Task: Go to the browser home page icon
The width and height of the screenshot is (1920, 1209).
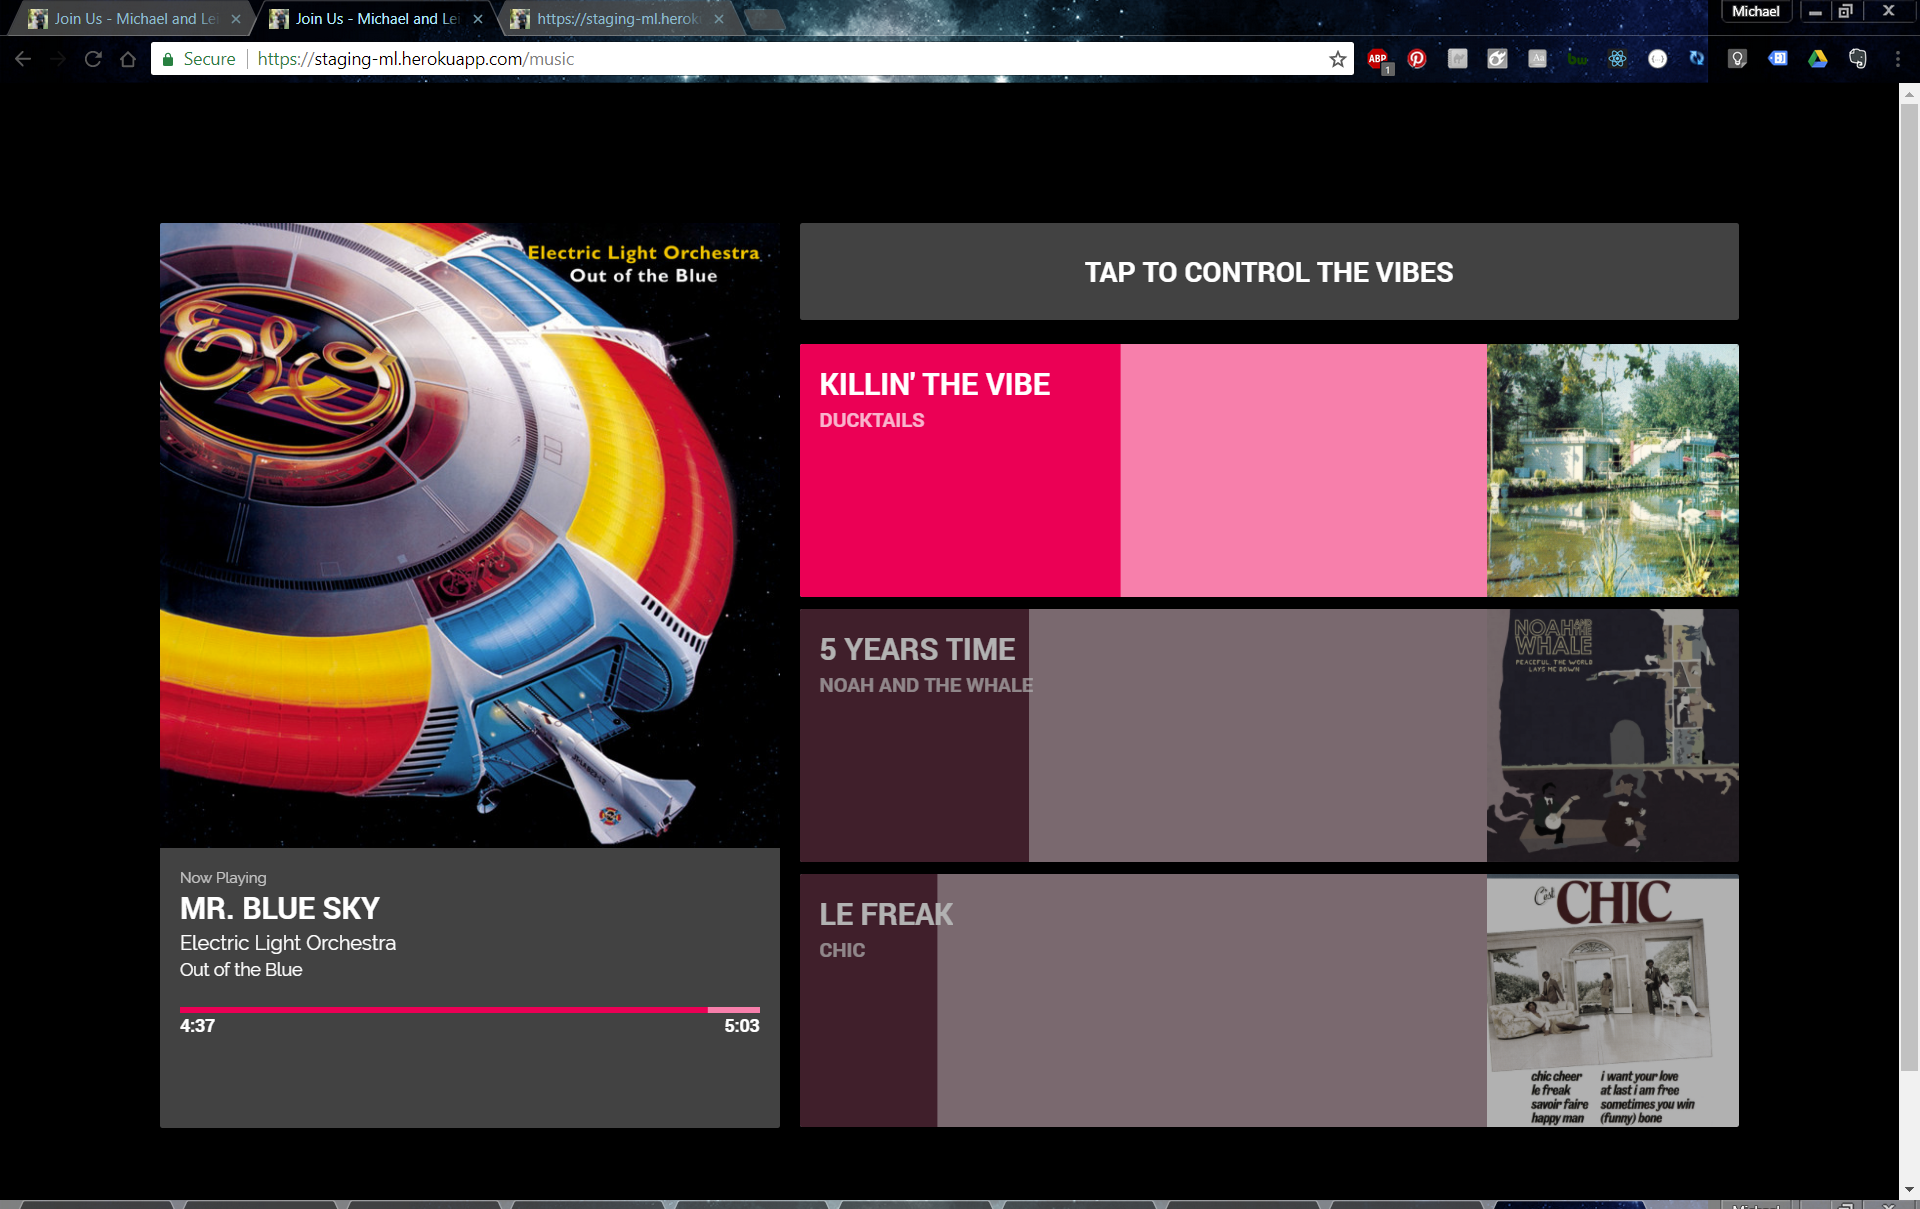Action: tap(128, 59)
